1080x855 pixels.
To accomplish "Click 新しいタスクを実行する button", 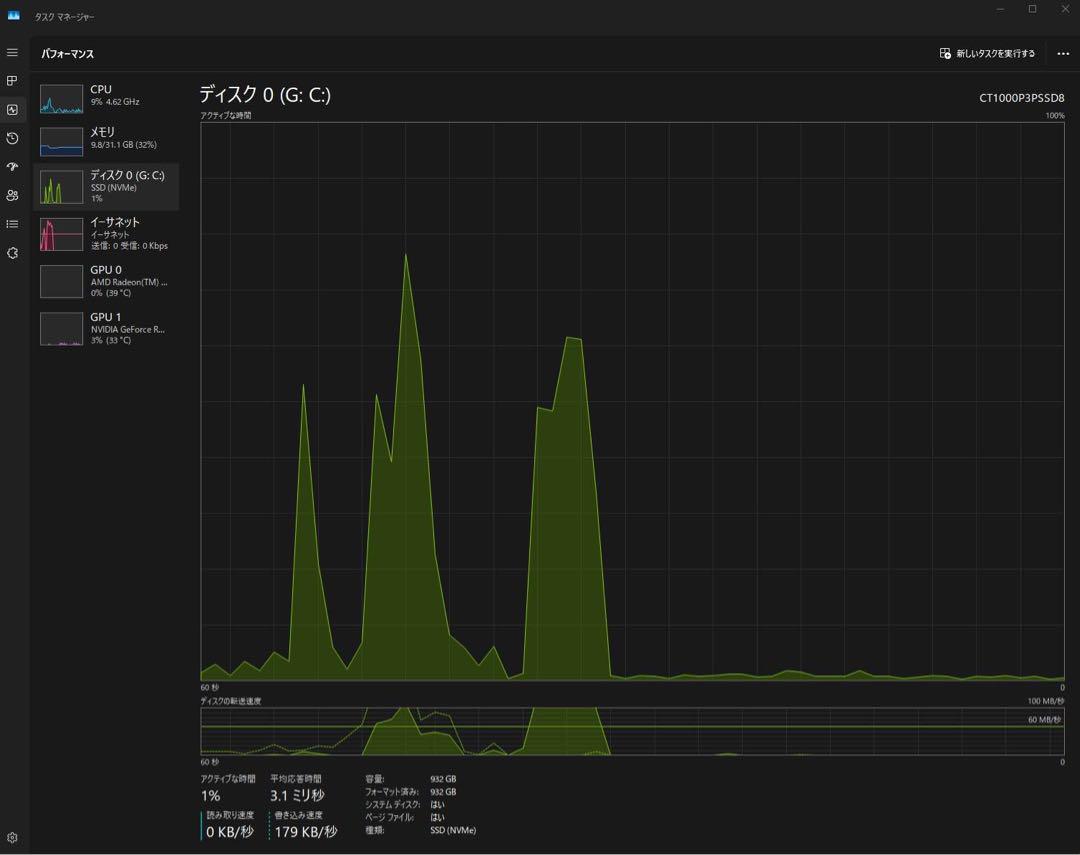I will (987, 54).
